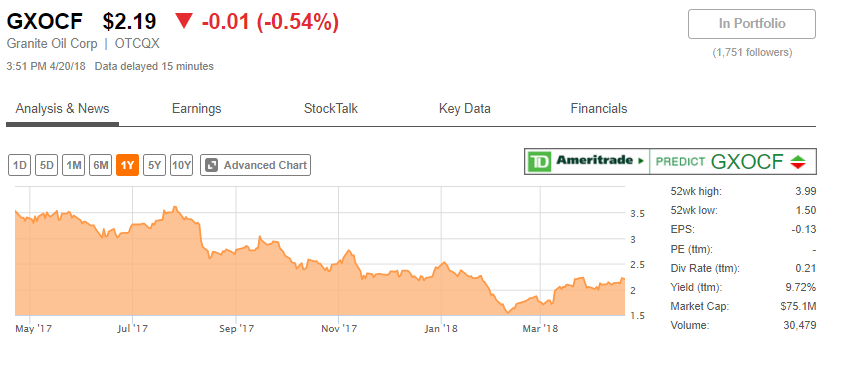The width and height of the screenshot is (843, 365).
Task: Select the 5D chart range
Action: 47,165
